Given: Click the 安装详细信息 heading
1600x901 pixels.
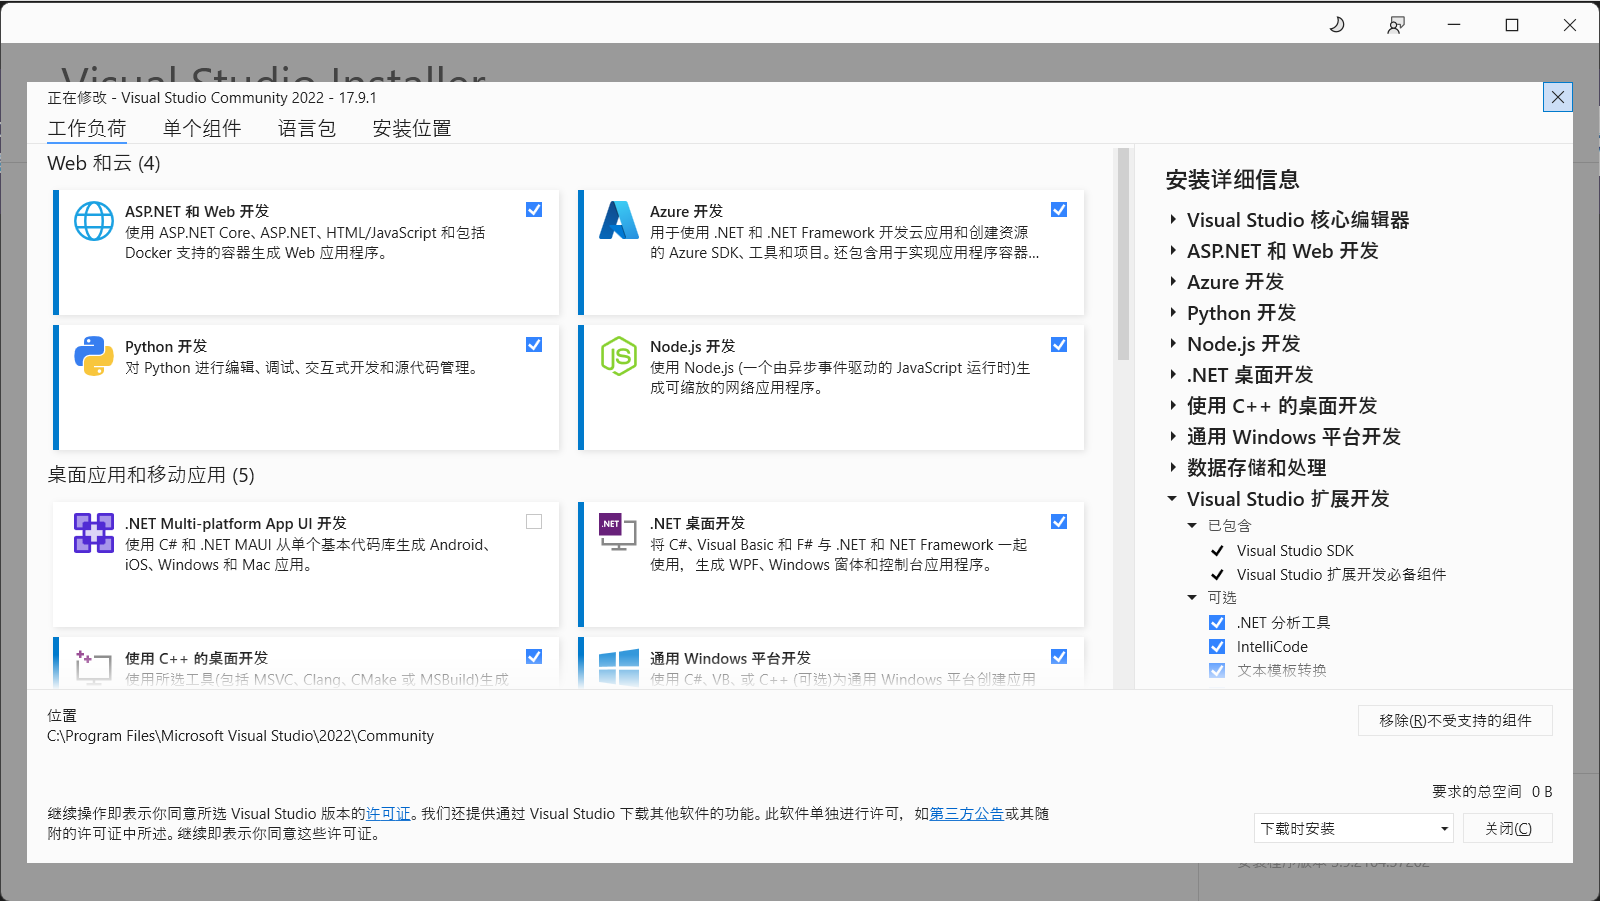Looking at the screenshot, I should click(x=1232, y=180).
